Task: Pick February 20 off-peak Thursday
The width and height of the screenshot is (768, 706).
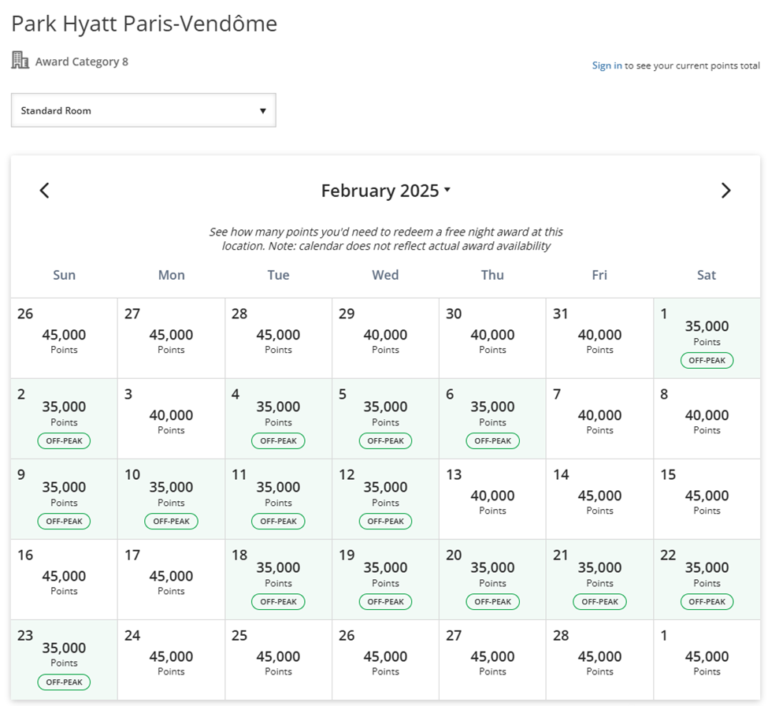Action: click(492, 579)
